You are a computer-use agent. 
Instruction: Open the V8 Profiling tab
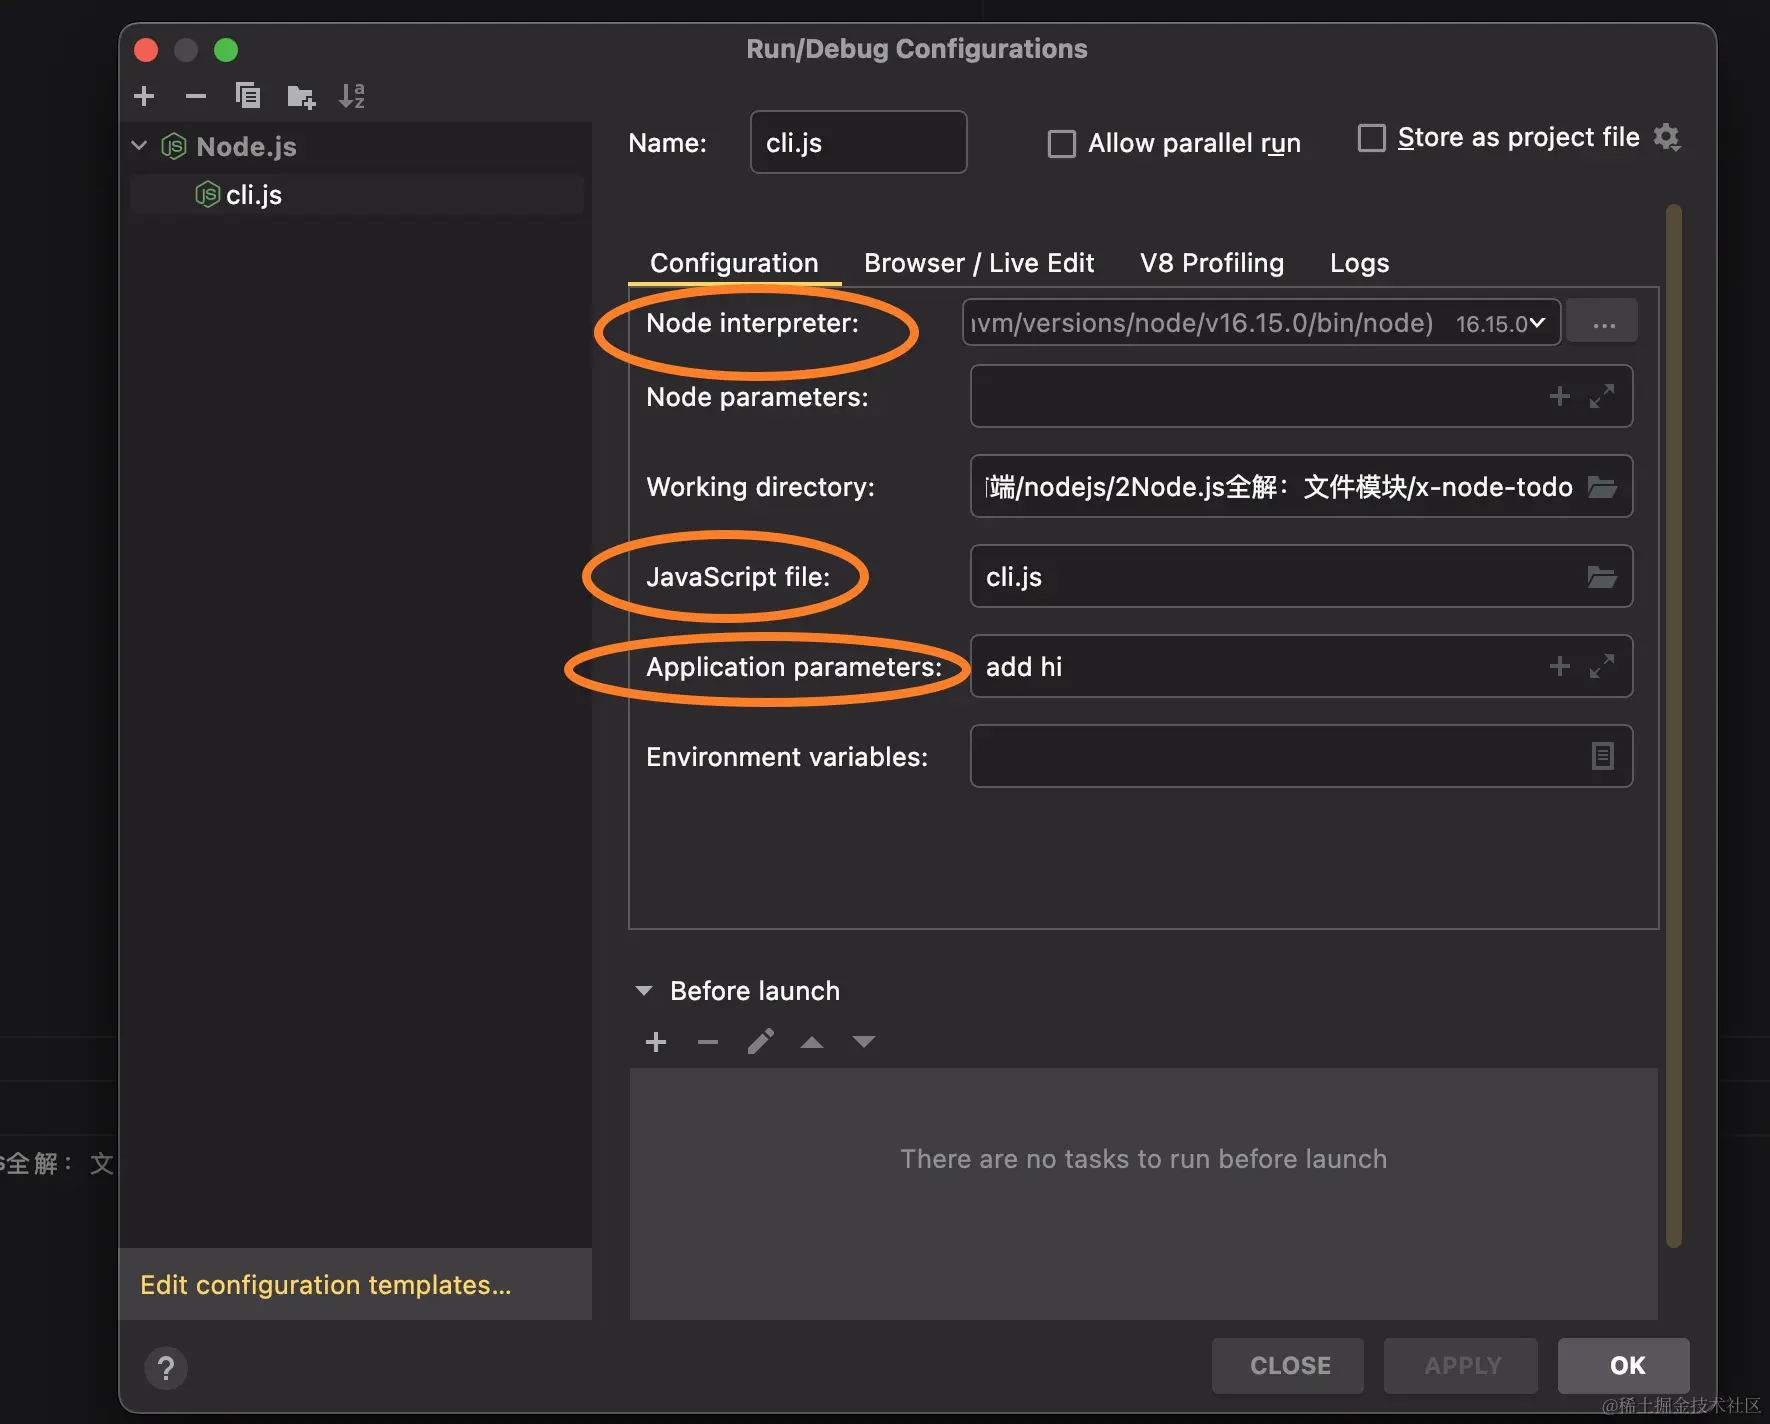(1212, 263)
